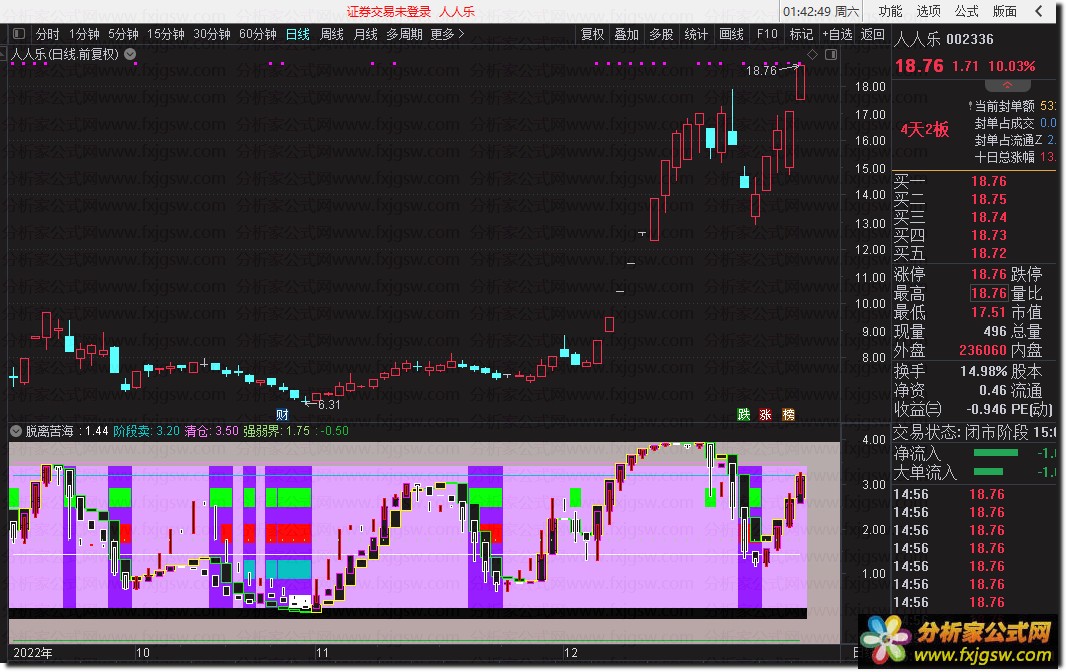Click the clock showing 01:42:49 周六
The image size is (1068, 672).
tap(821, 12)
